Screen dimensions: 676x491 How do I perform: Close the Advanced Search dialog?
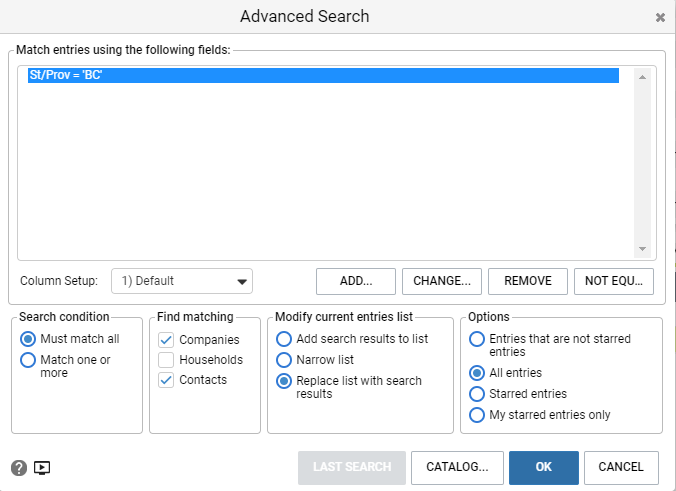(660, 17)
